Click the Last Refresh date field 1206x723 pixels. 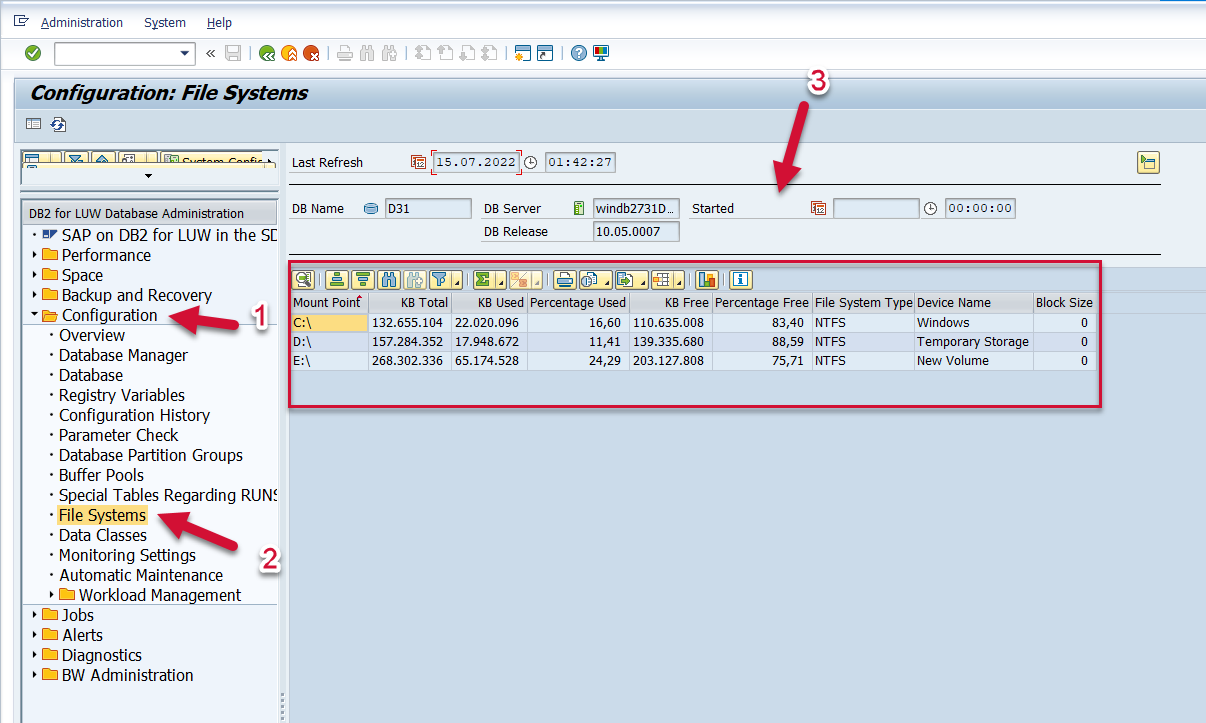(x=476, y=162)
